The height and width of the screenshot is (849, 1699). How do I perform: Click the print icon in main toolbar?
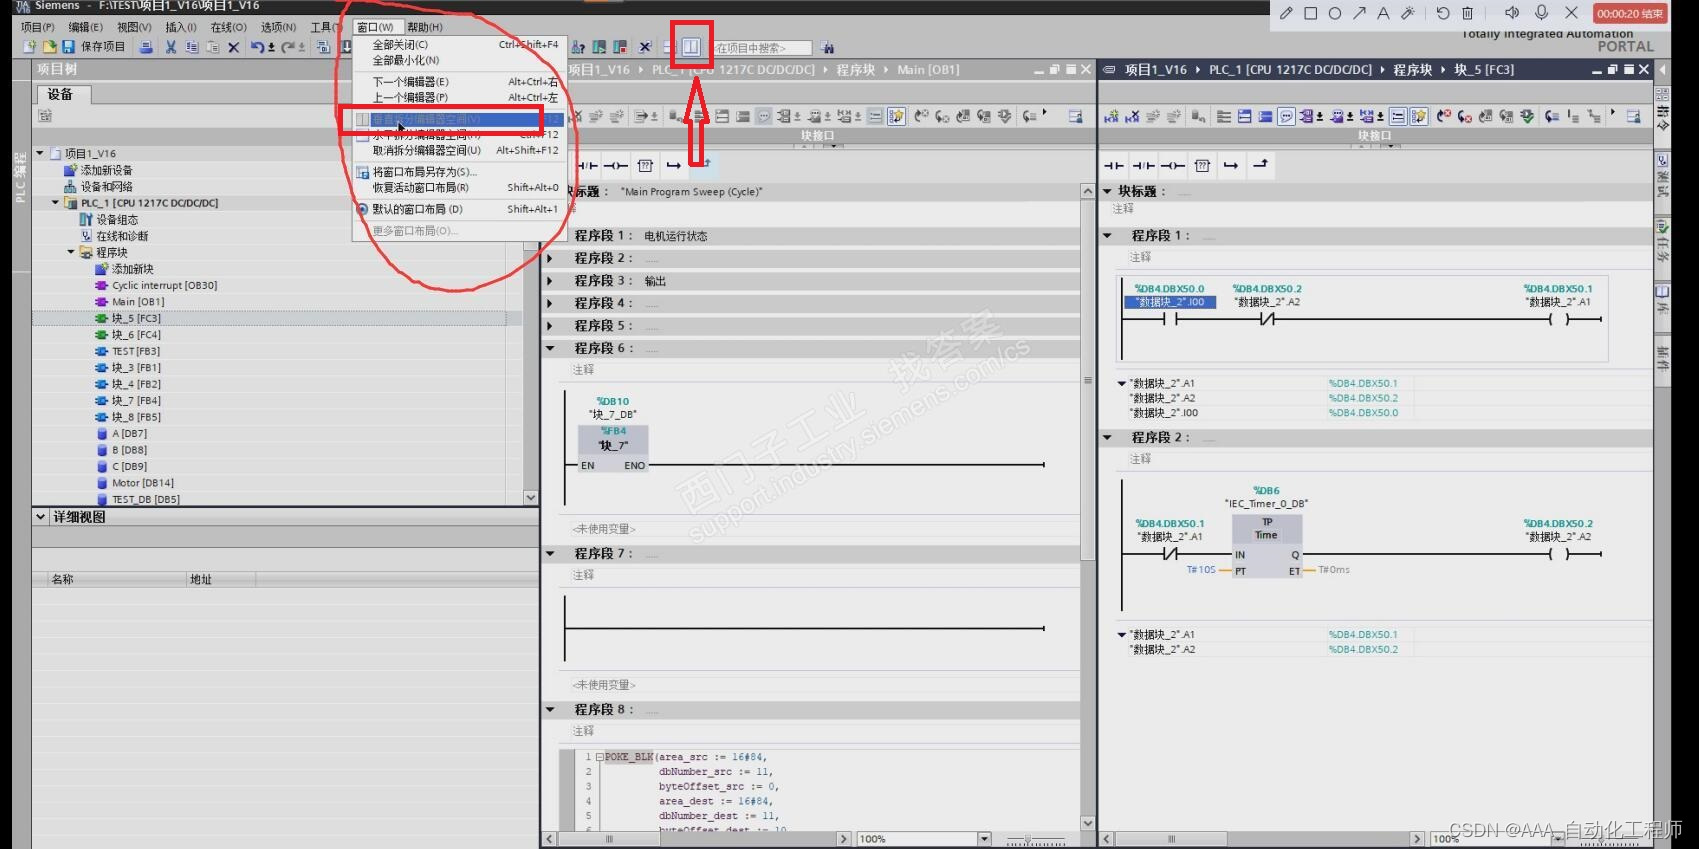[146, 47]
